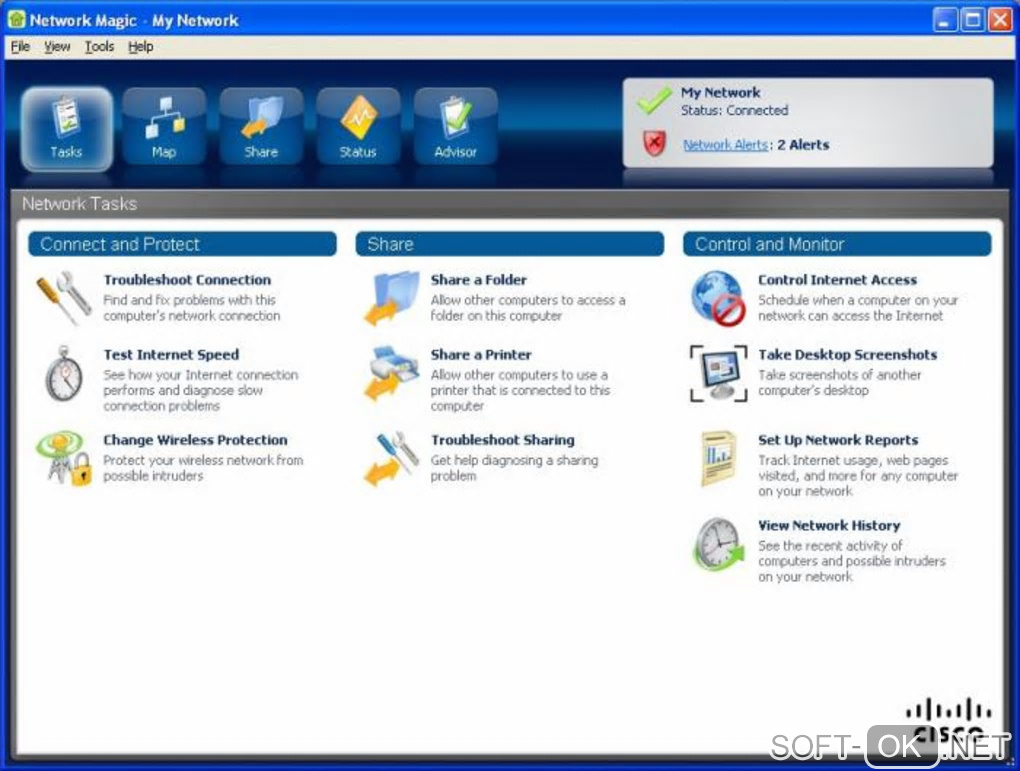Open Set Up Network Reports task
Viewport: 1020px width, 771px height.
(838, 440)
